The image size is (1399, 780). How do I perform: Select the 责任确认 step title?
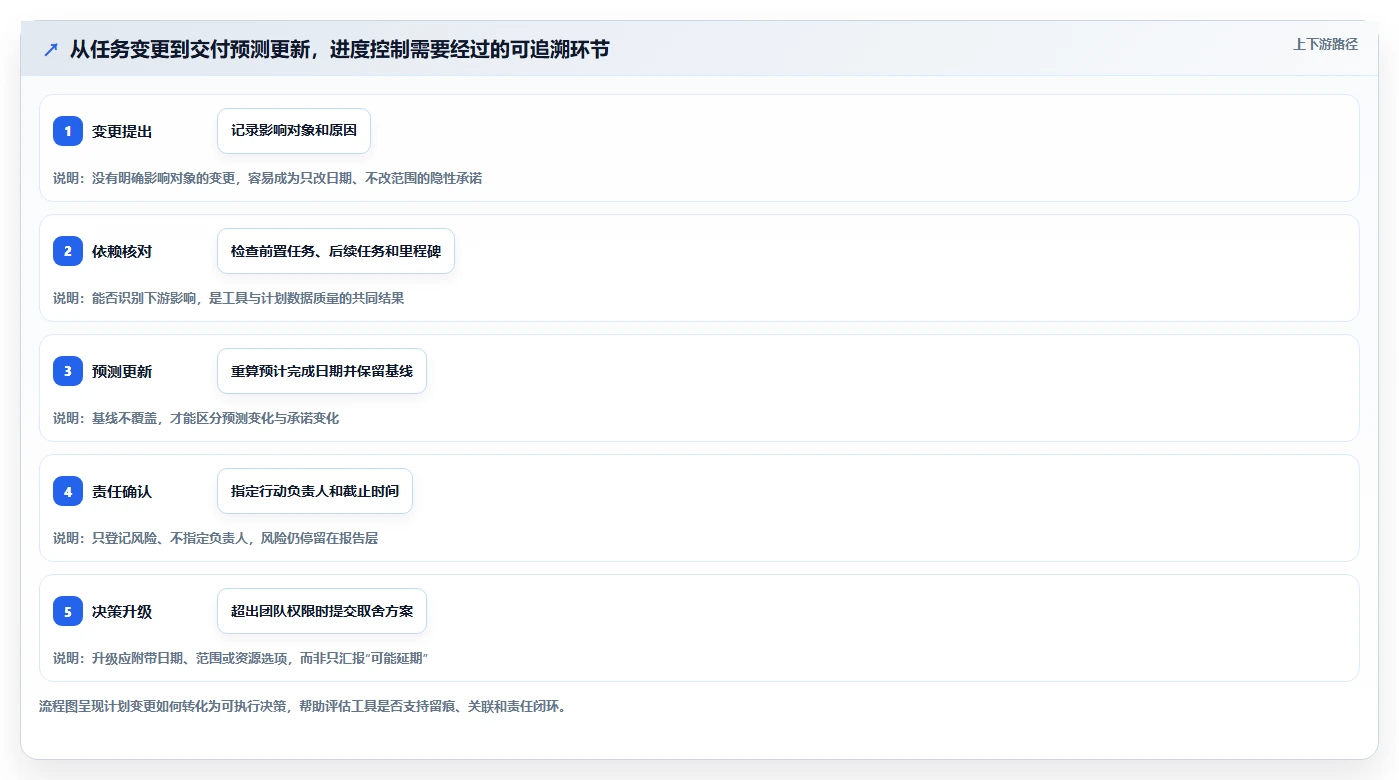pos(122,491)
